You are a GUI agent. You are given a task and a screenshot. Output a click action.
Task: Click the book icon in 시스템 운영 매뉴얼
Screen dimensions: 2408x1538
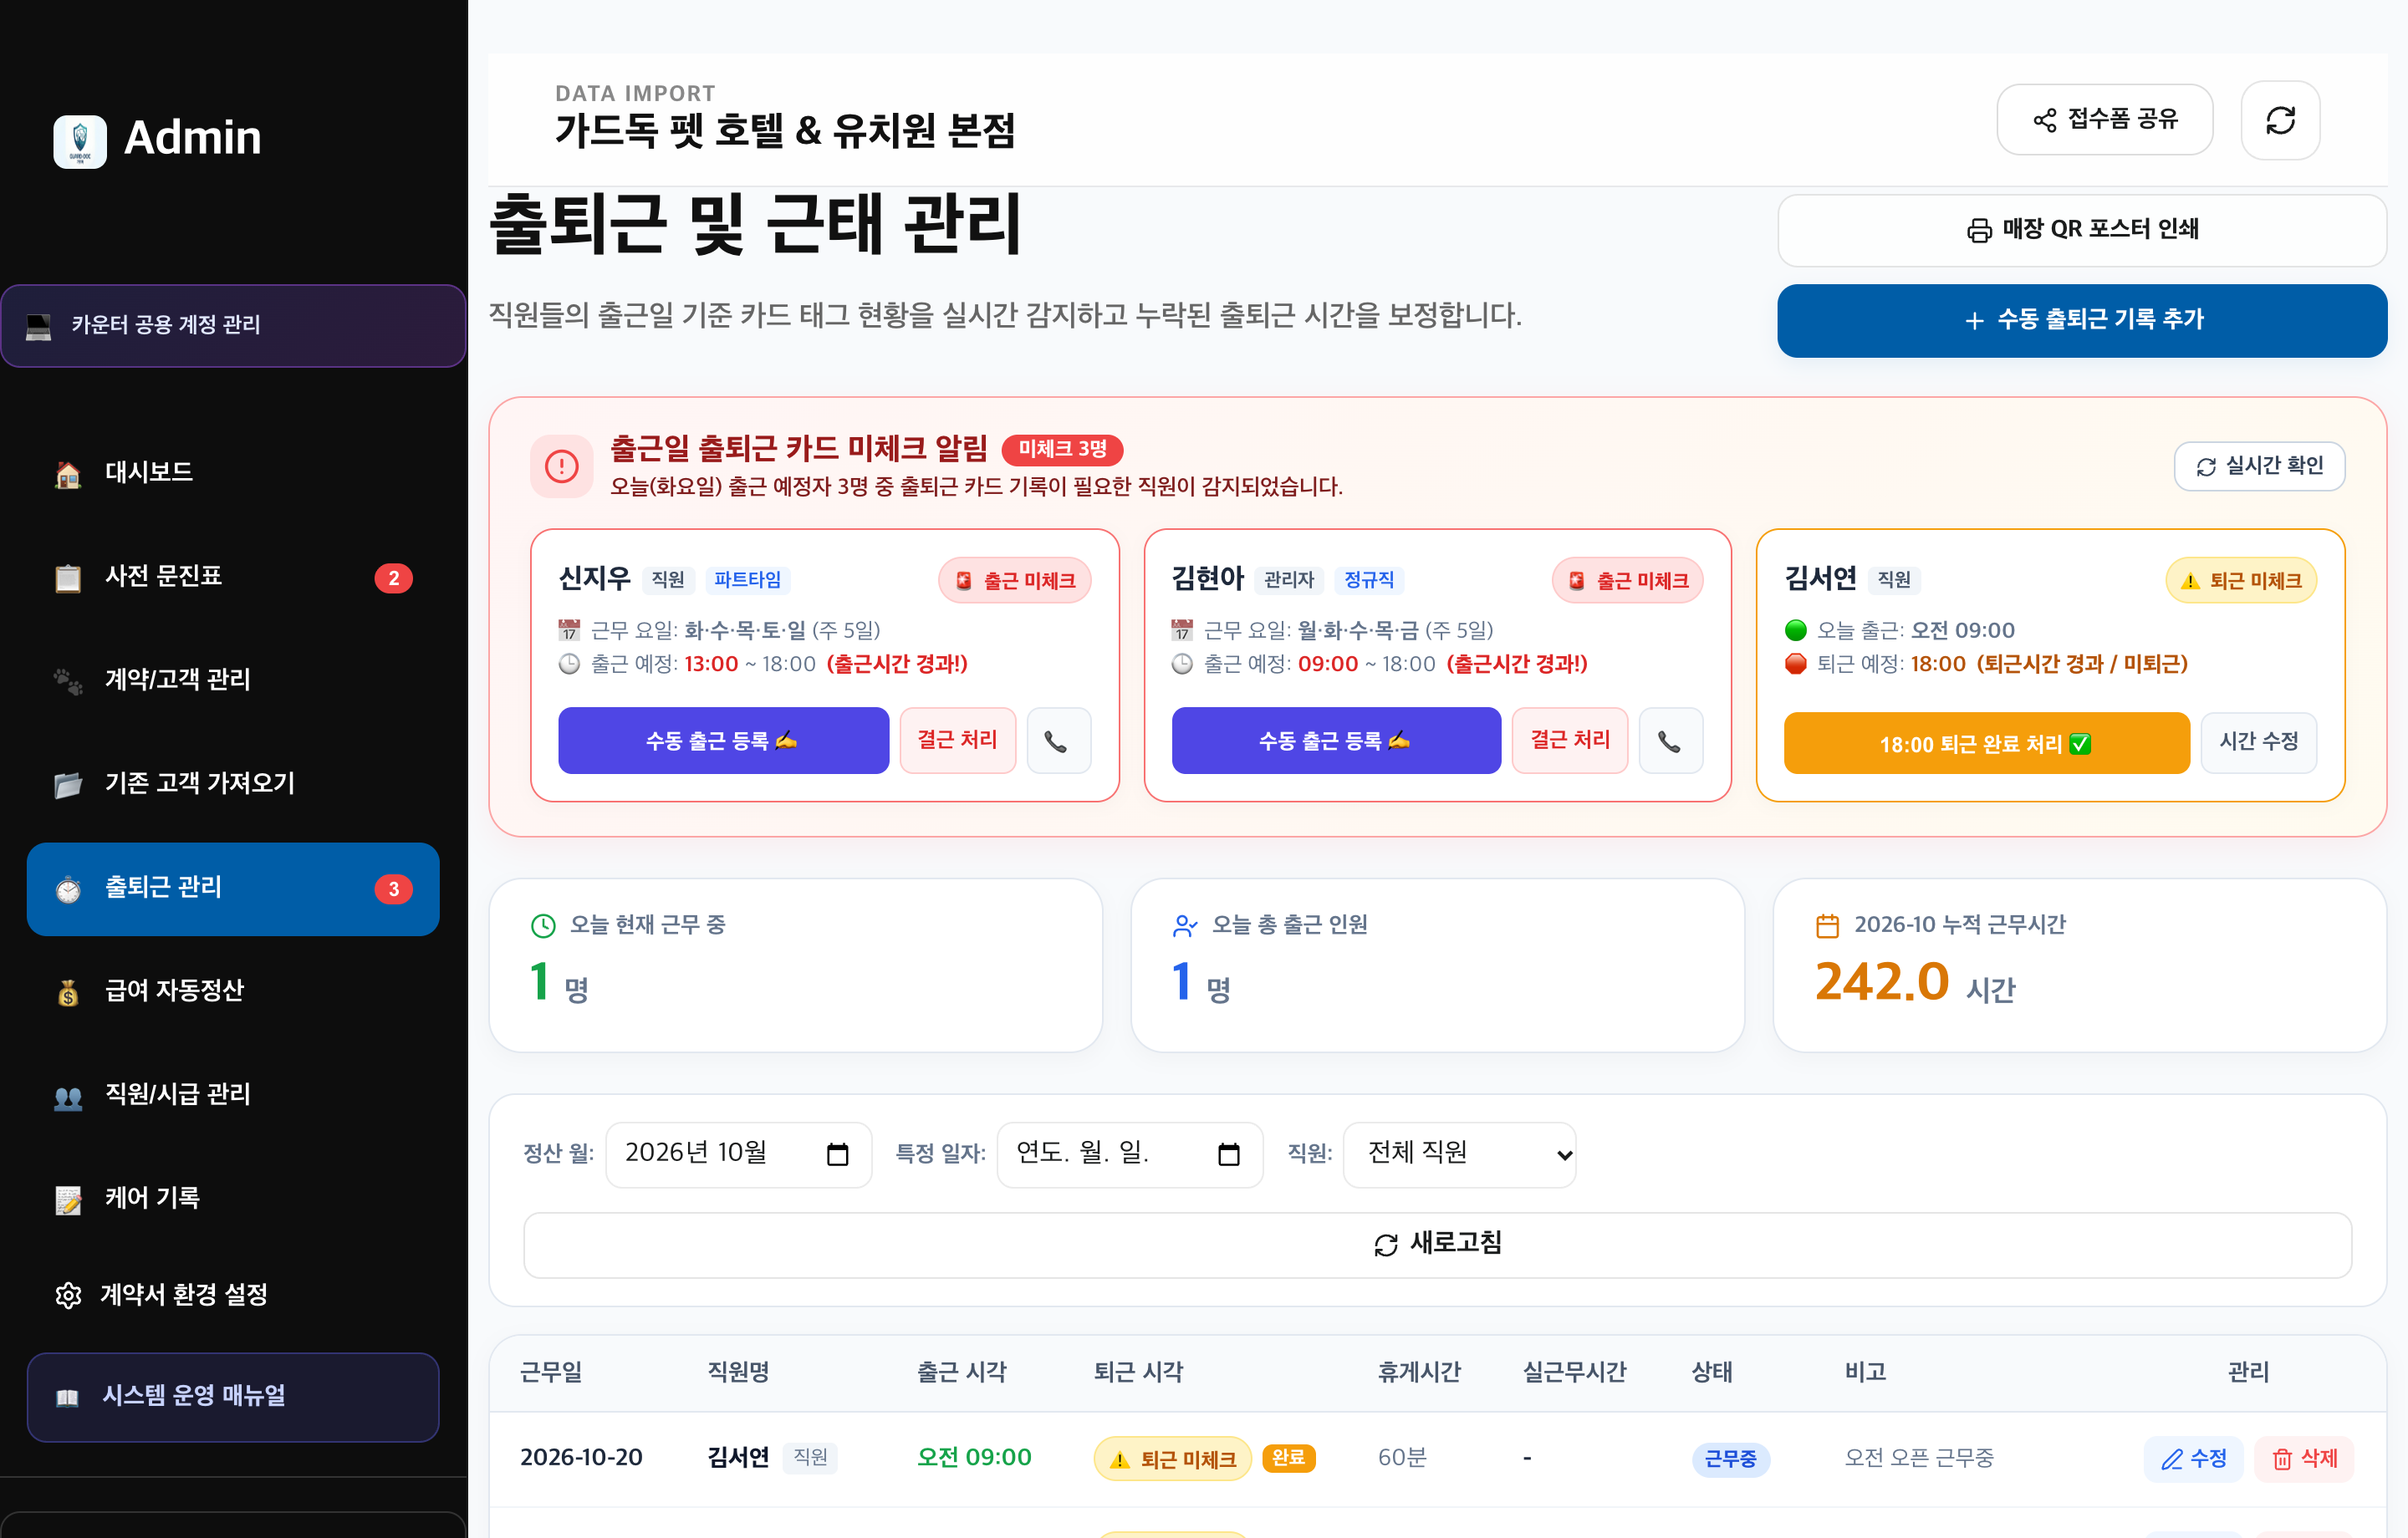click(x=68, y=1397)
